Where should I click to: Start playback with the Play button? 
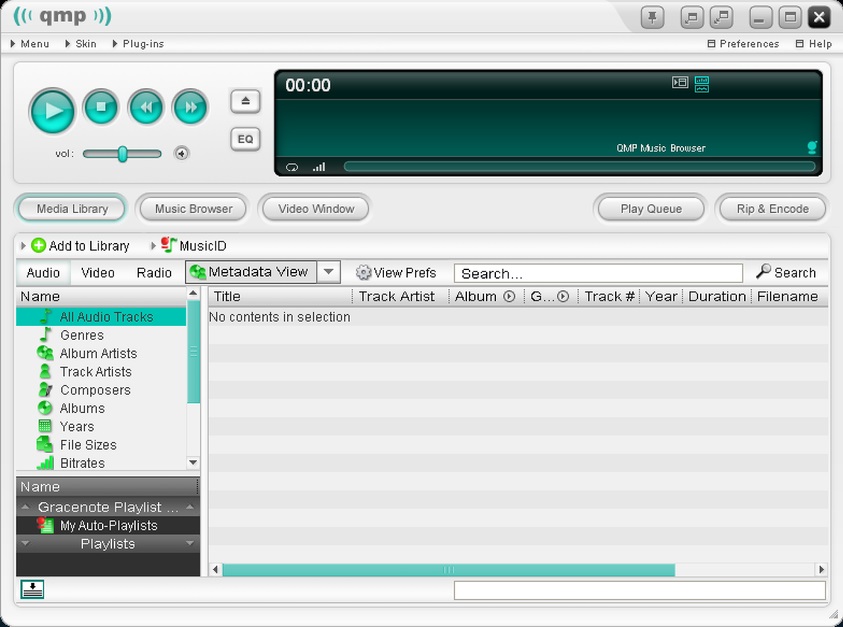coord(52,110)
